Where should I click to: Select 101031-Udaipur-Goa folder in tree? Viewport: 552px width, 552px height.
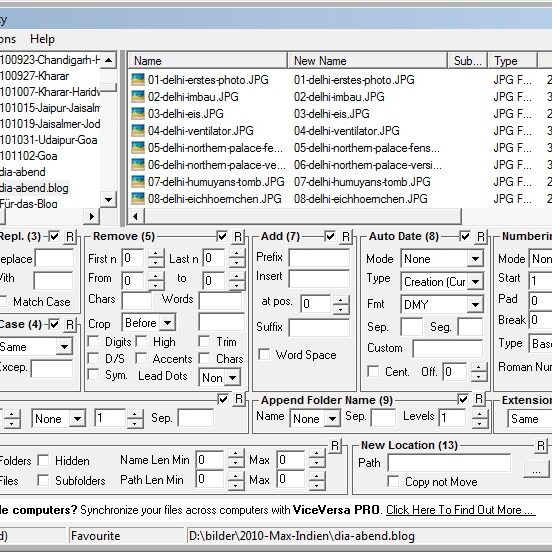pos(49,140)
